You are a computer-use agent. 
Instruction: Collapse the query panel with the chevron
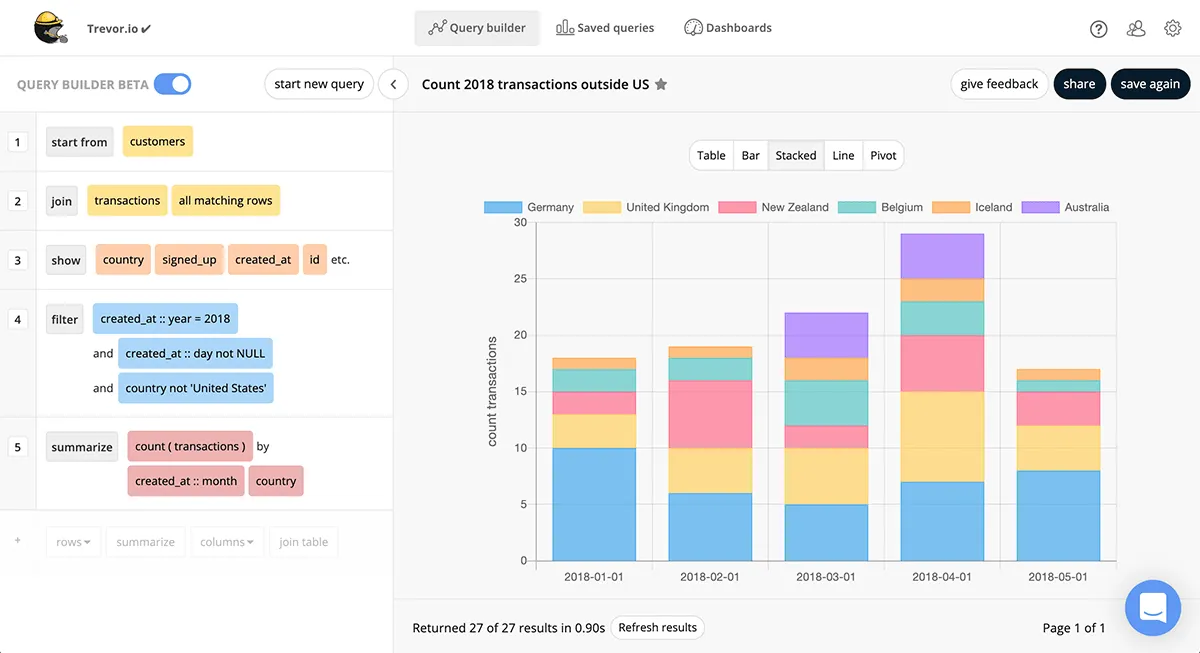394,85
